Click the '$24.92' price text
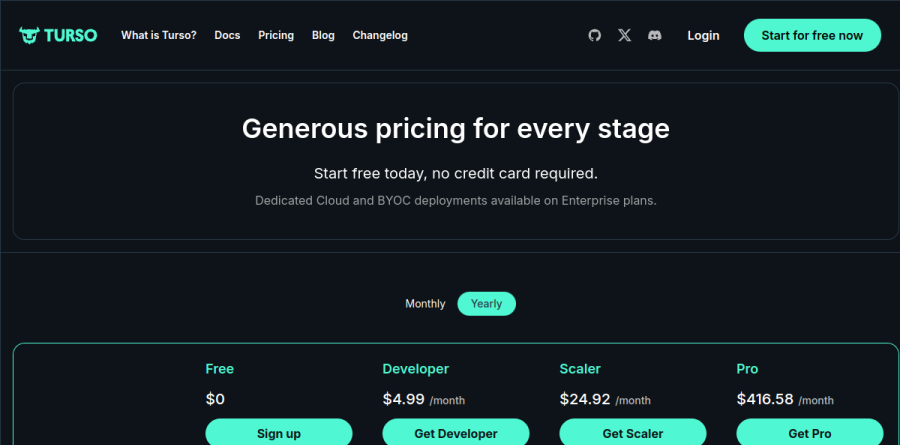The image size is (900, 445). (x=585, y=399)
